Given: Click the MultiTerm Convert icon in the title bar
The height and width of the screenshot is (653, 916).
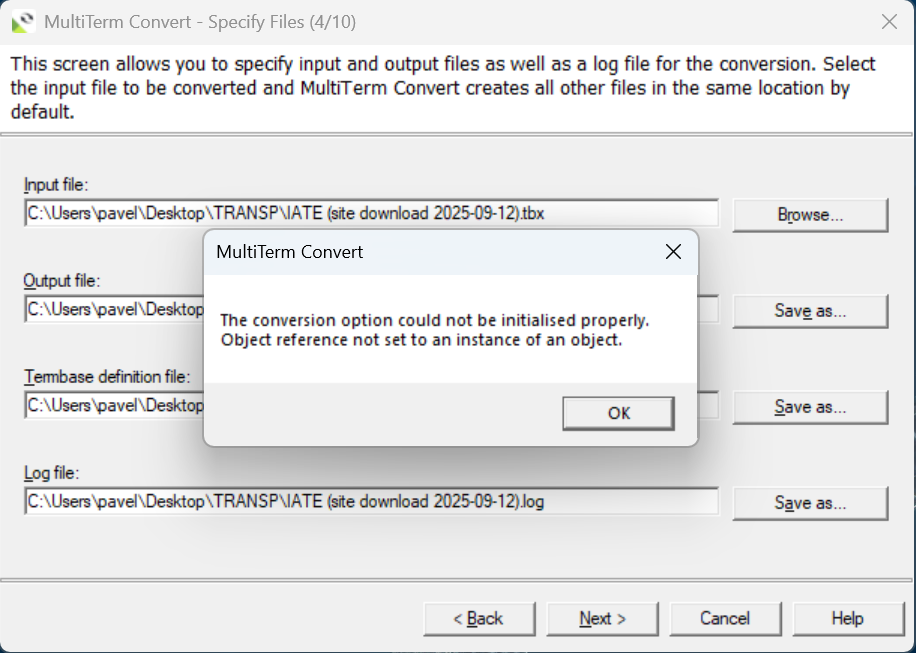Looking at the screenshot, I should [20, 20].
